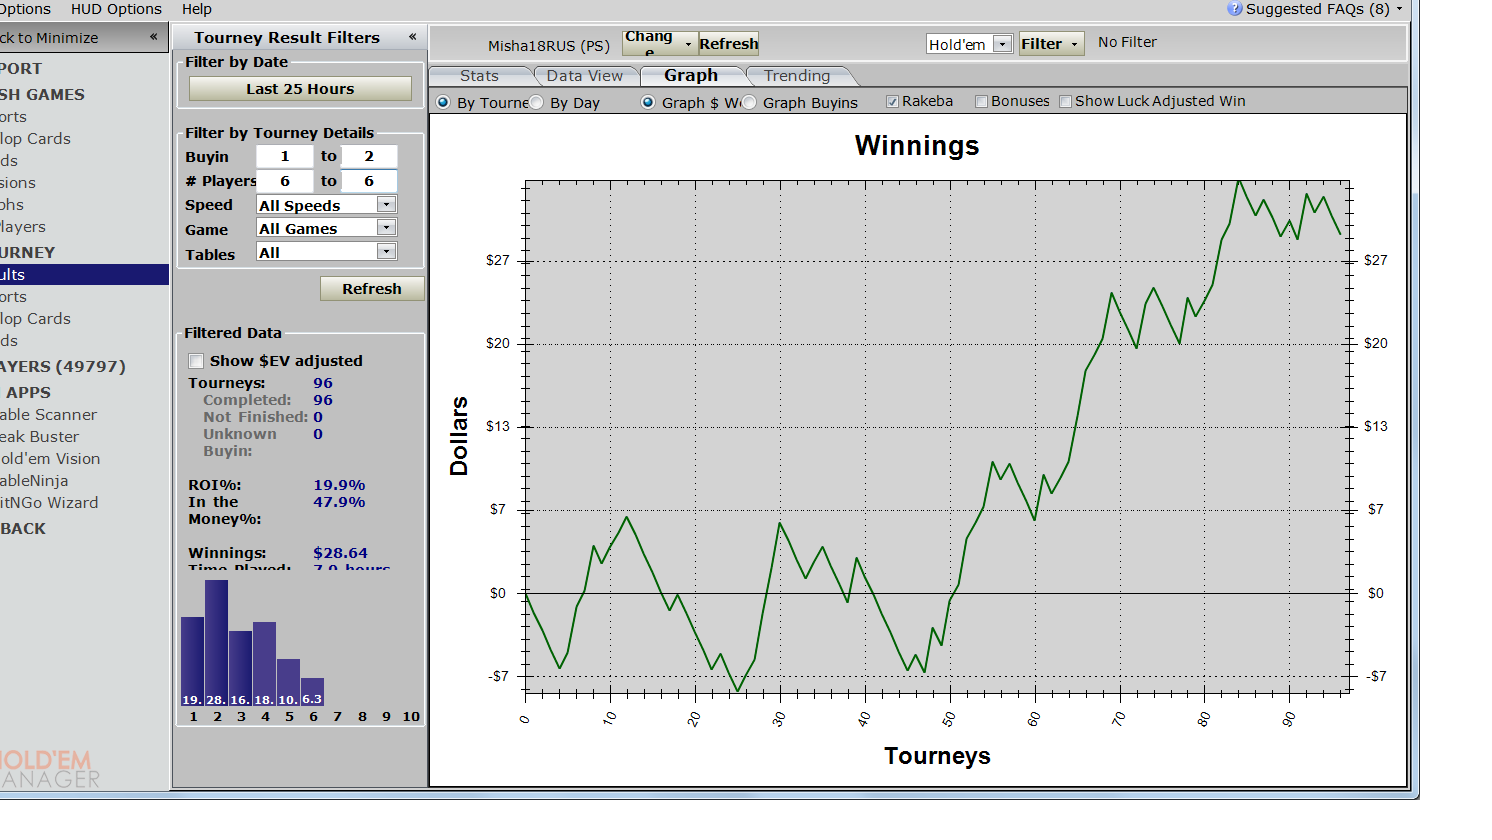Open SitNGo Wizard from the sidebar

coord(48,503)
